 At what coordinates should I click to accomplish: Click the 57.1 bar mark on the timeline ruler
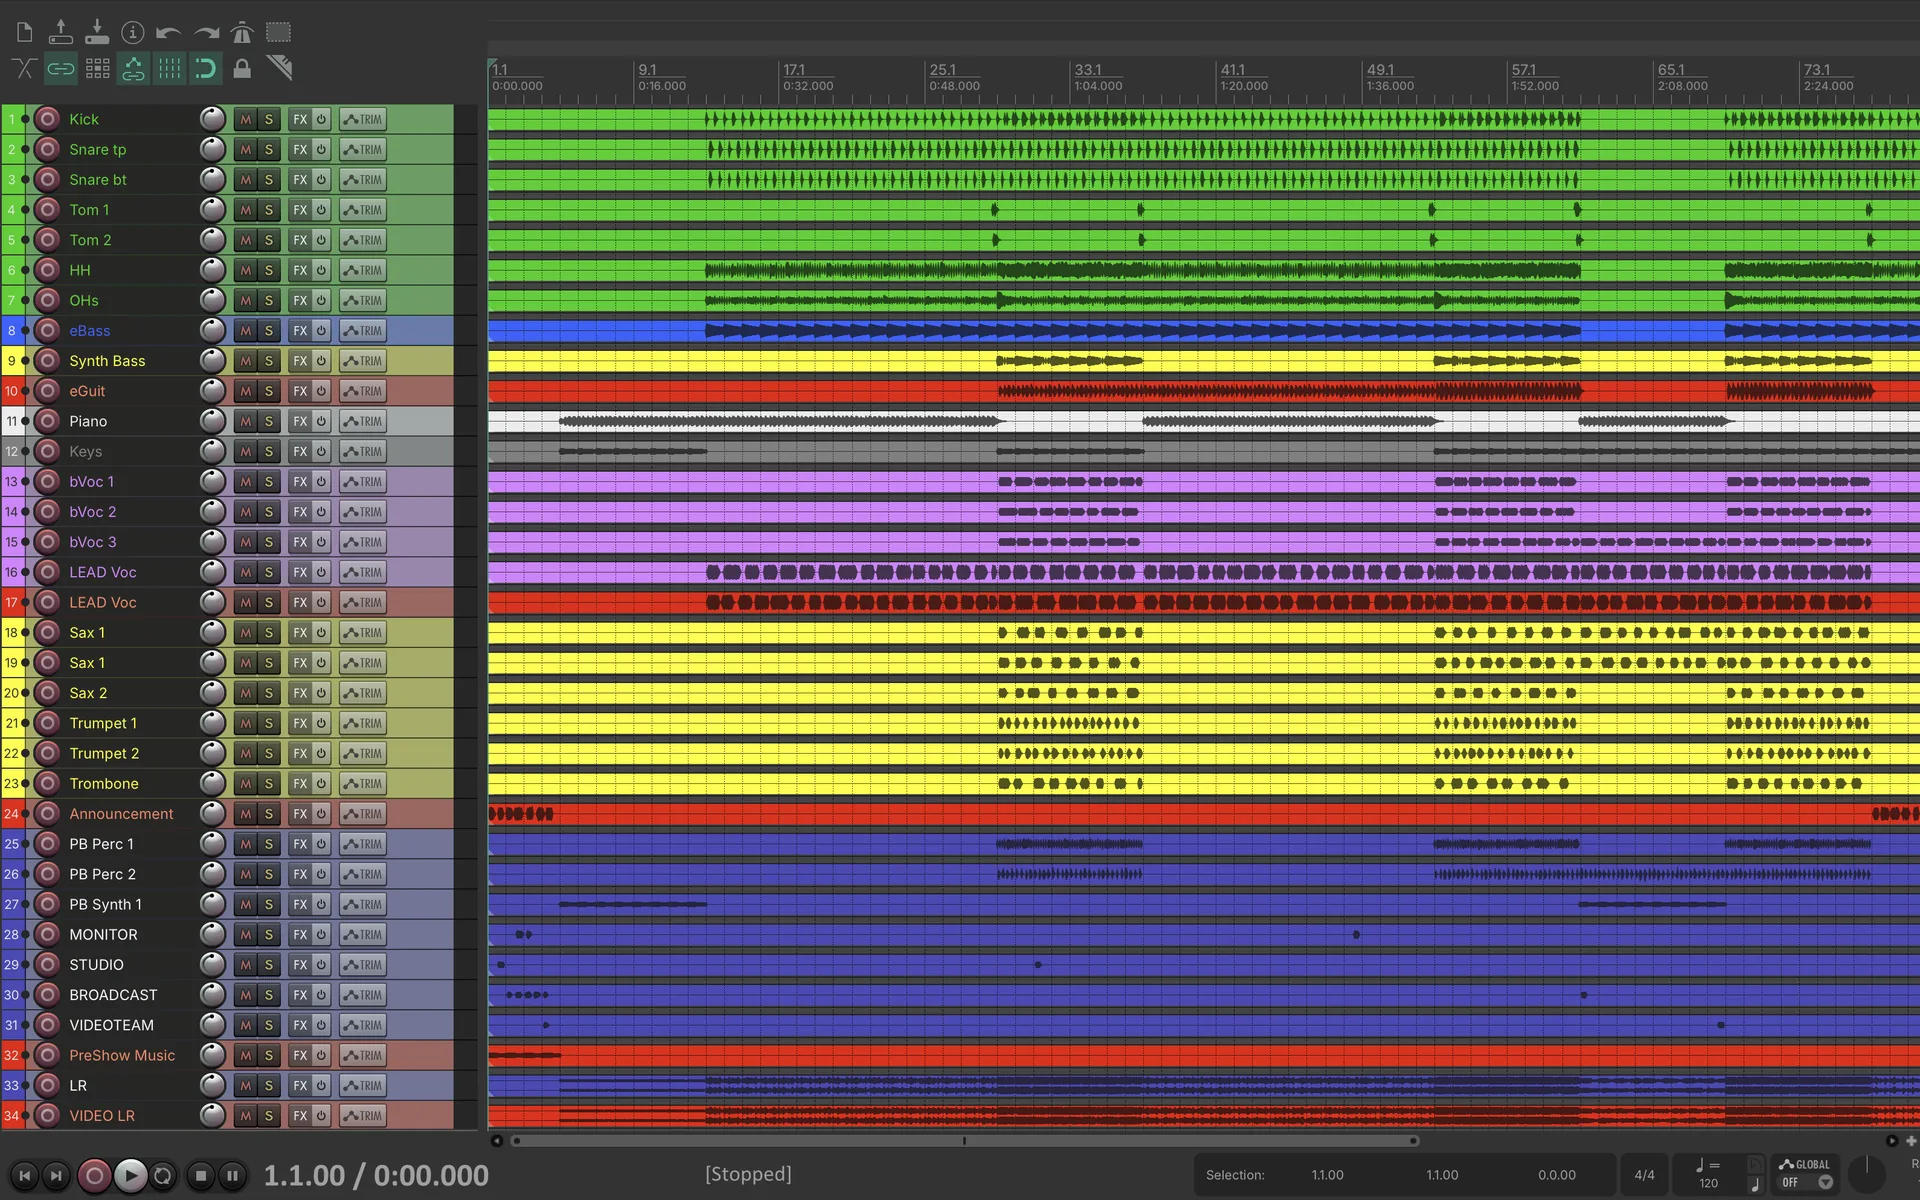point(1523,70)
